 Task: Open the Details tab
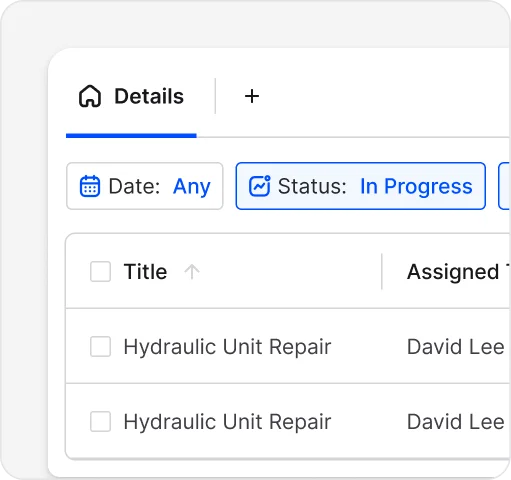click(131, 97)
